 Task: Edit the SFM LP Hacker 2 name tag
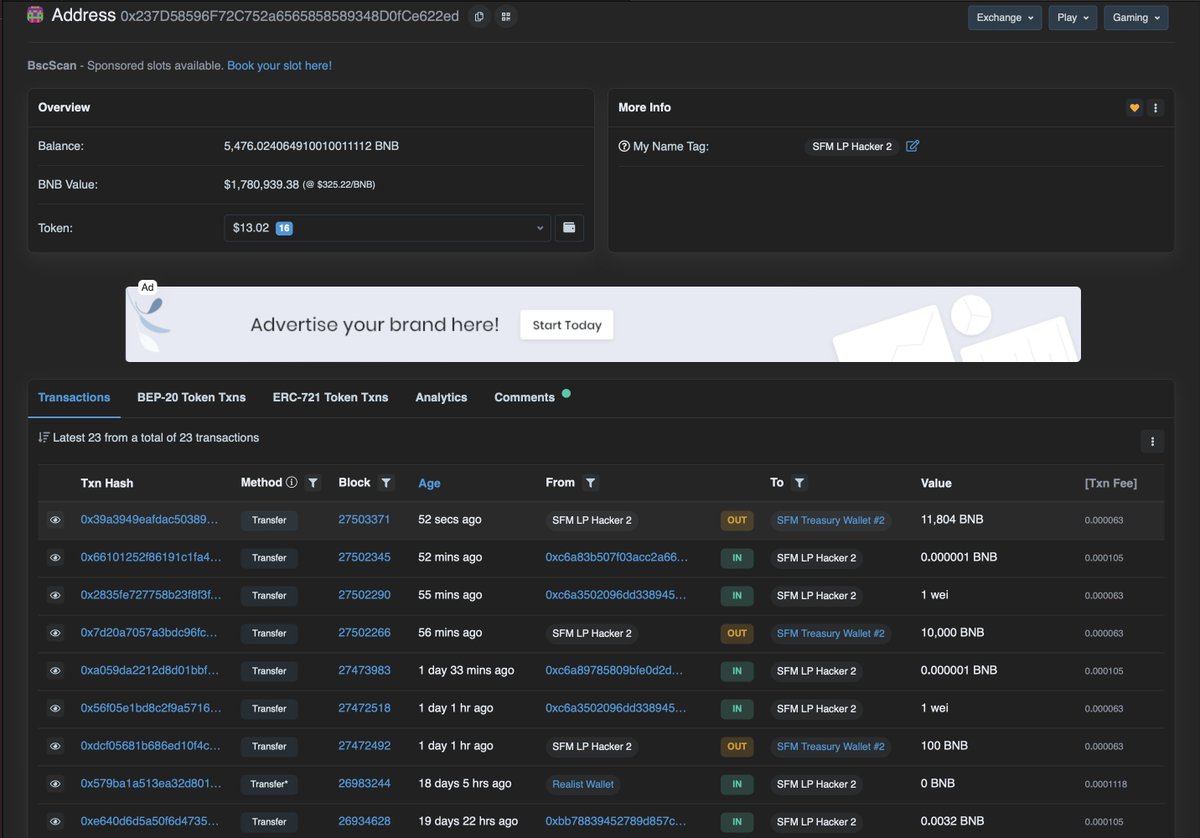point(912,146)
